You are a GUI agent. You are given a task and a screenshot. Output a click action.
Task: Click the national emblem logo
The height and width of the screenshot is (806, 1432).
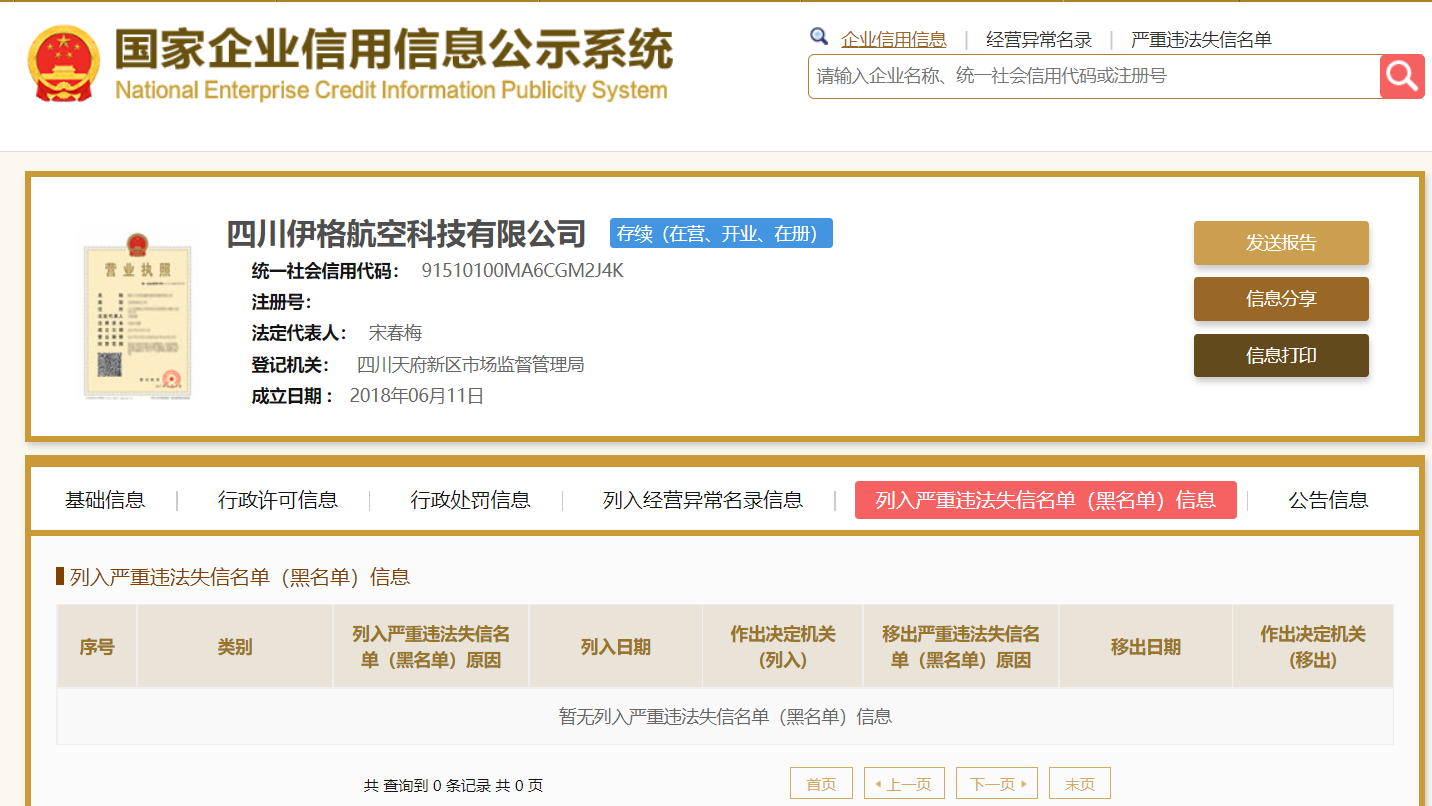(64, 64)
